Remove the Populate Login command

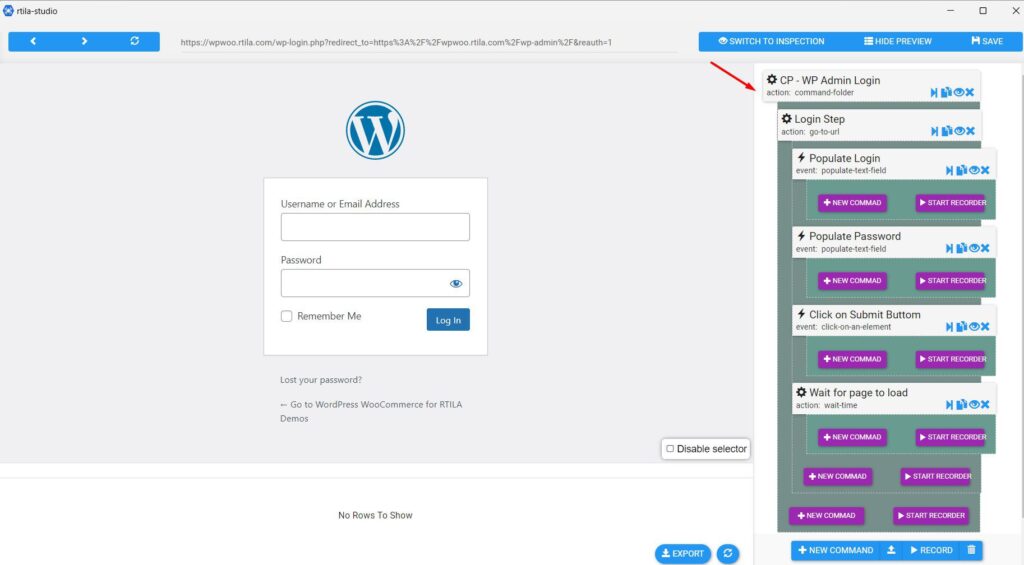[985, 170]
